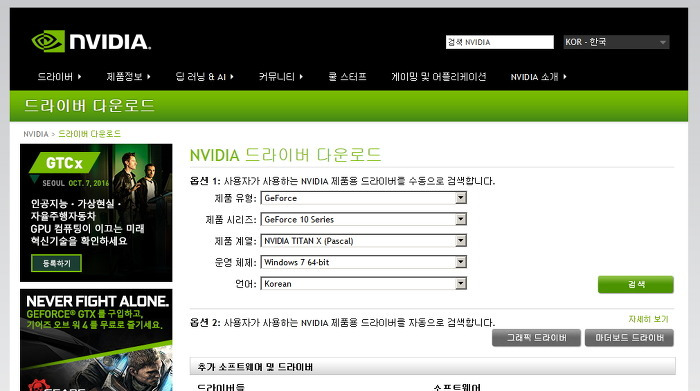This screenshot has width=700, height=391.
Task: Click the green 검색 button
Action: (x=636, y=284)
